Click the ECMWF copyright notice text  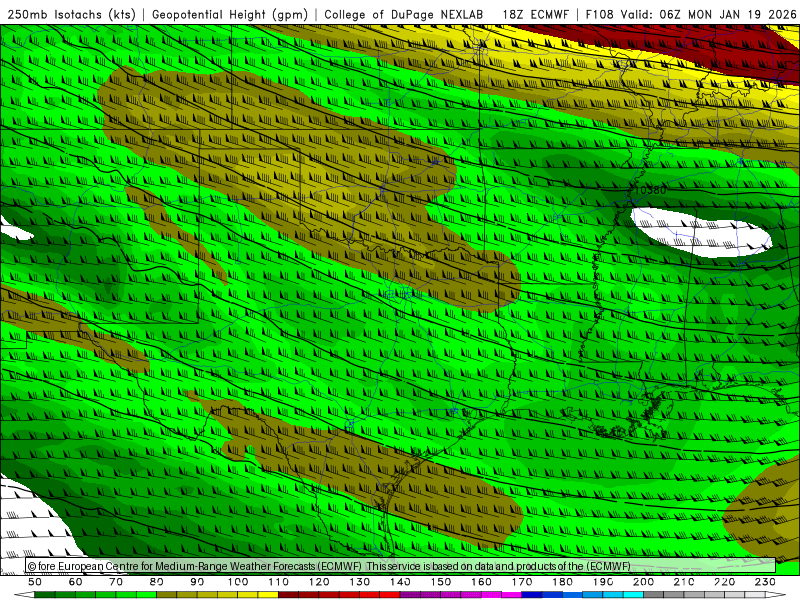pyautogui.click(x=329, y=566)
